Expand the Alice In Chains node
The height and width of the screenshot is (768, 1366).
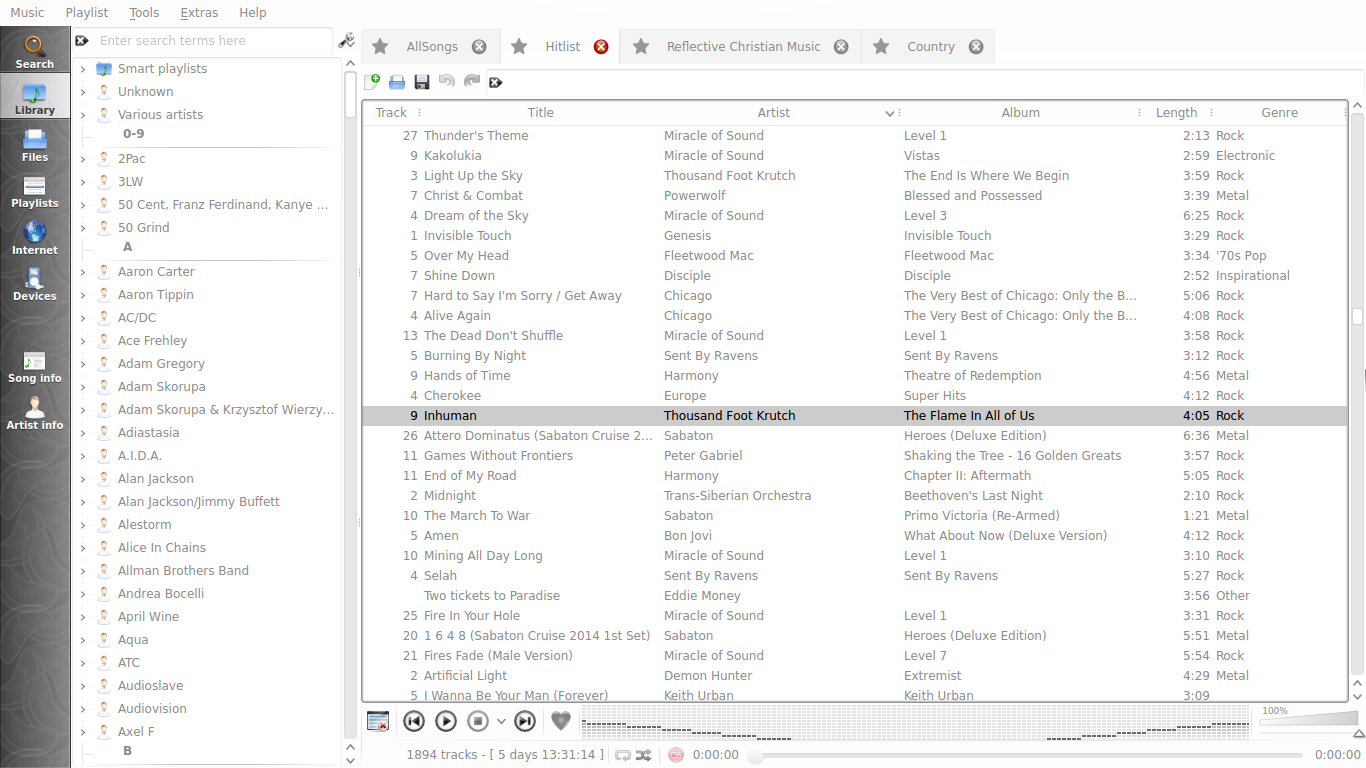tap(83, 548)
